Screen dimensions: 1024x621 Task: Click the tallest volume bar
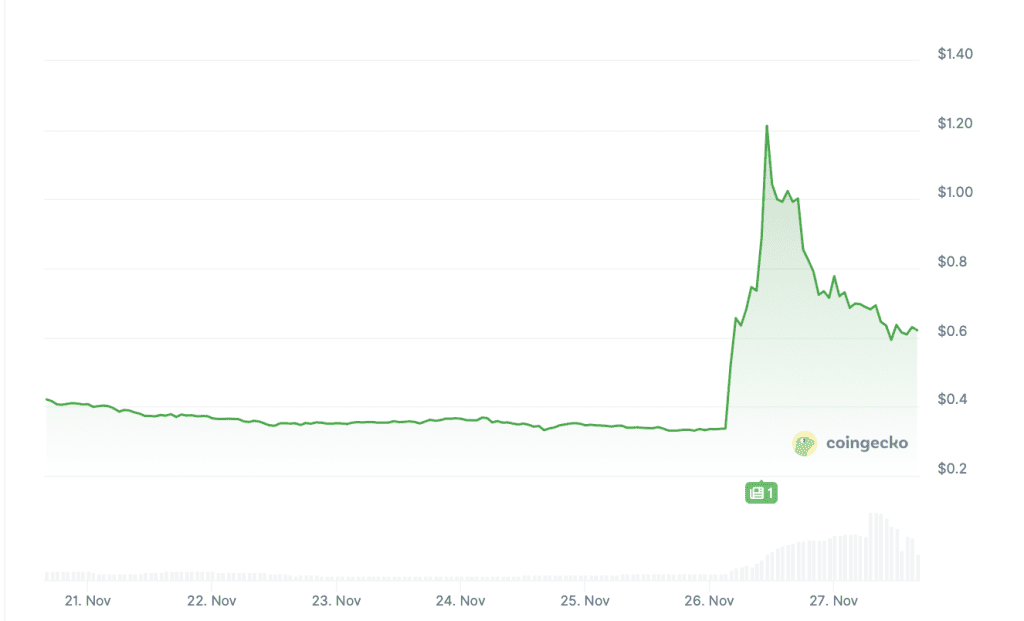[x=873, y=546]
